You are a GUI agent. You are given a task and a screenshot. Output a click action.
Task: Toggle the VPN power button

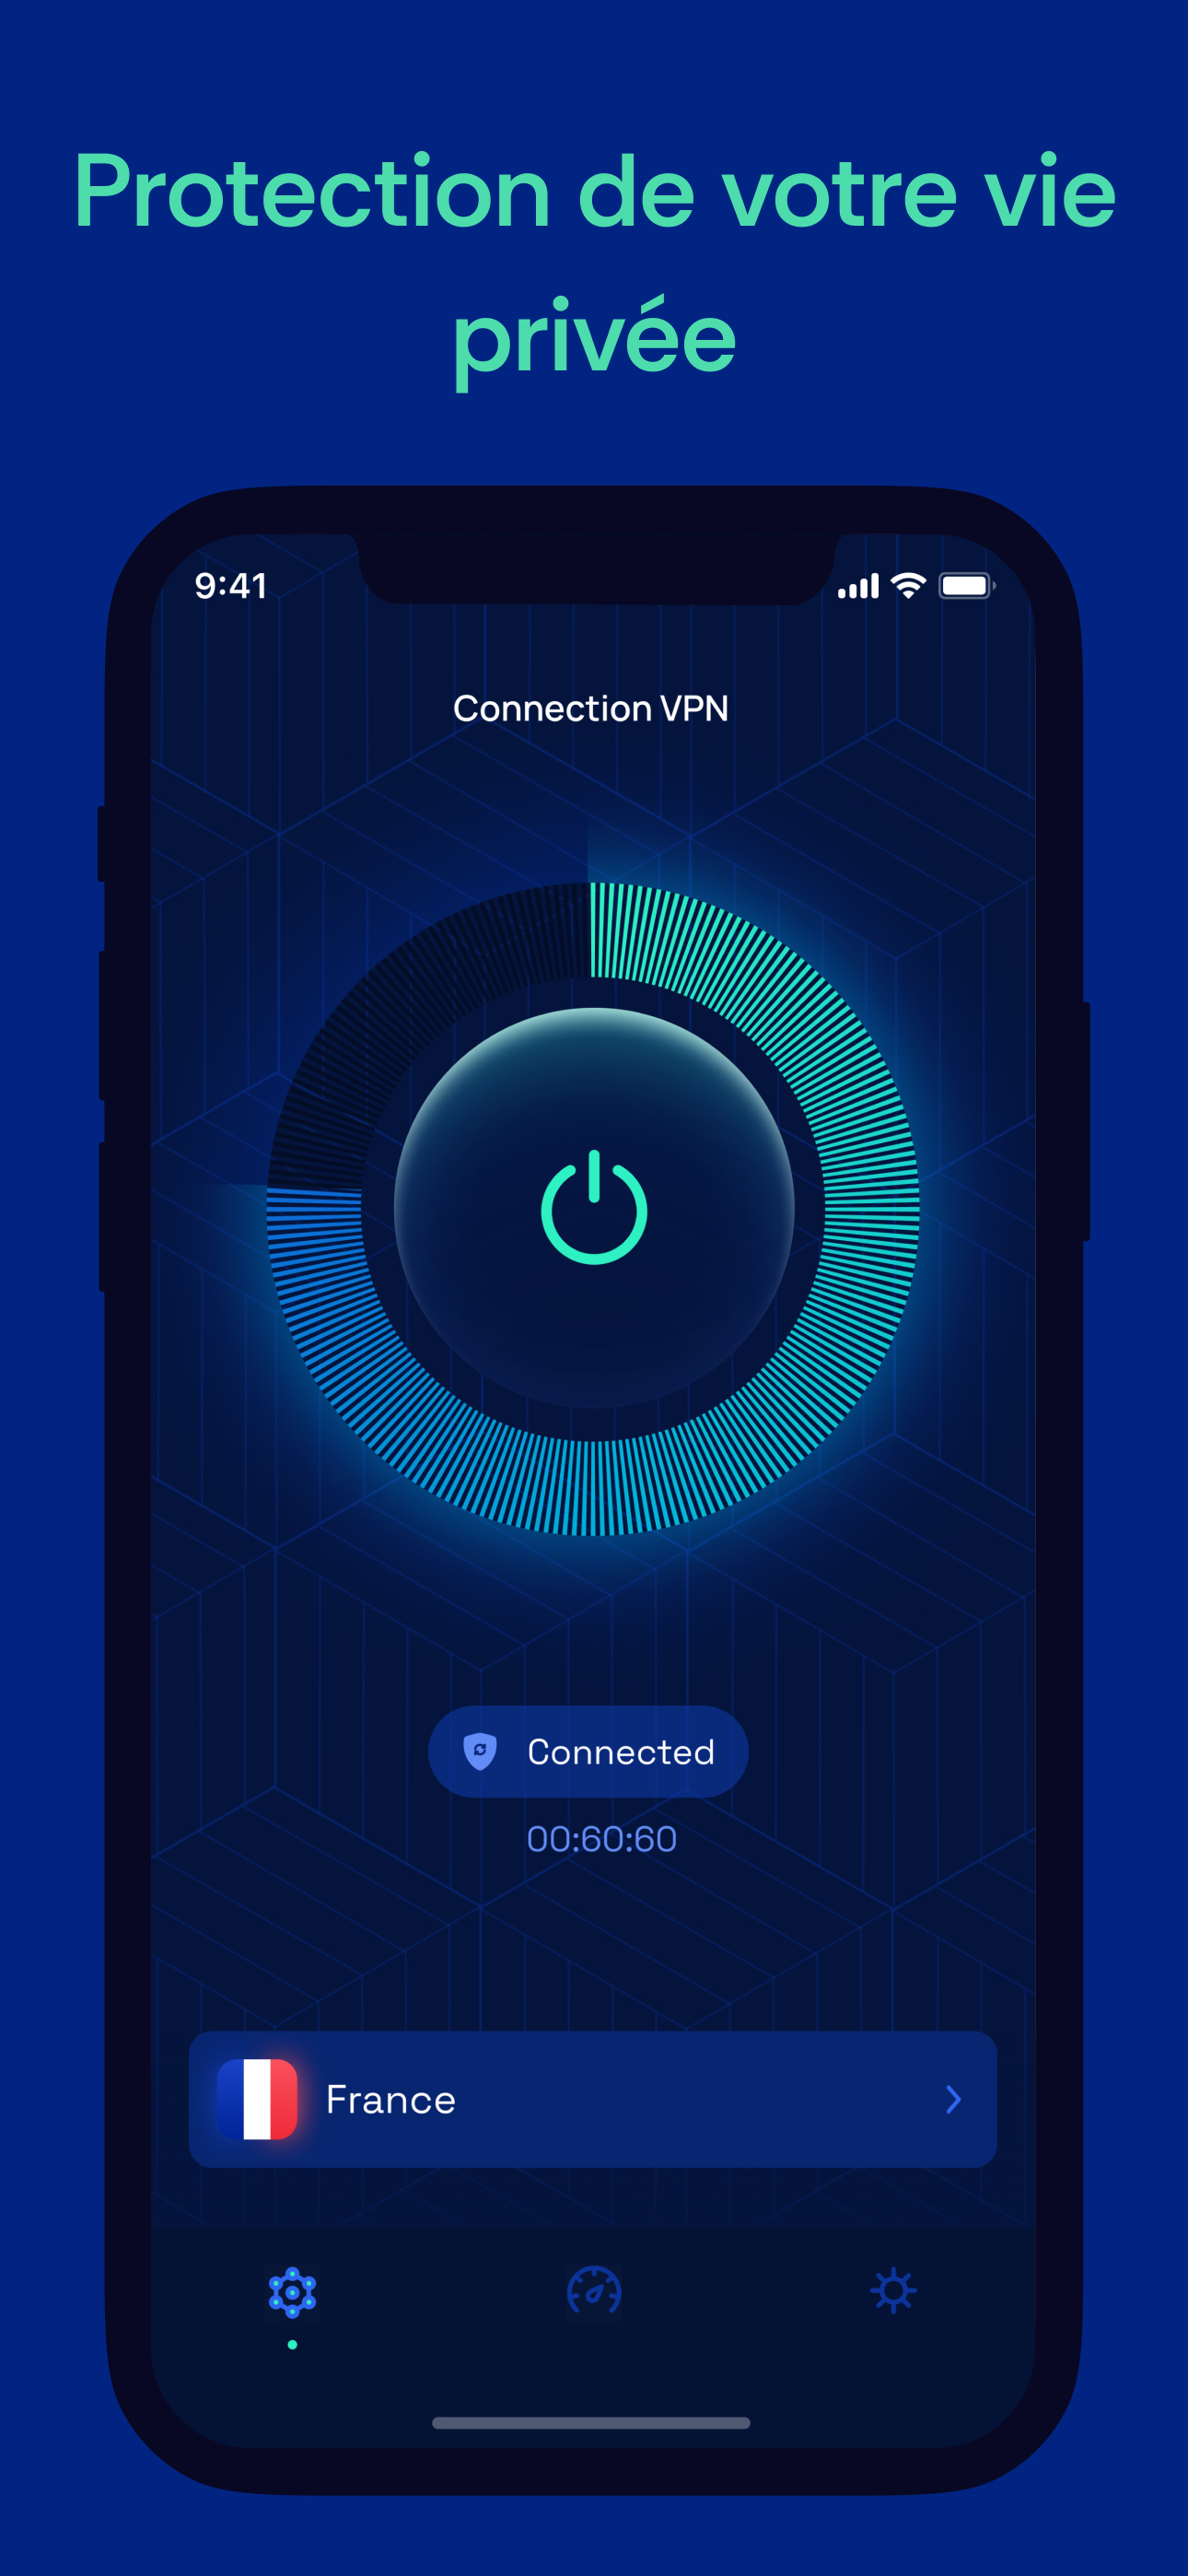594,1207
